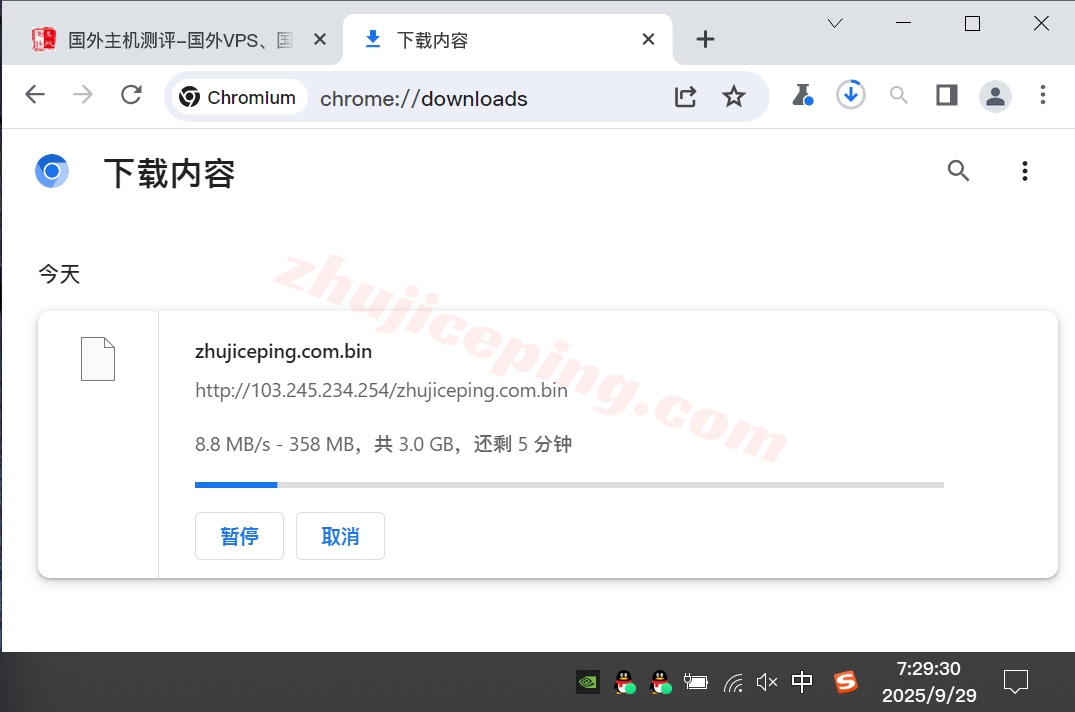Viewport: 1075px width, 712px height.
Task: Open the Chromium Experiments flask icon
Action: [803, 94]
